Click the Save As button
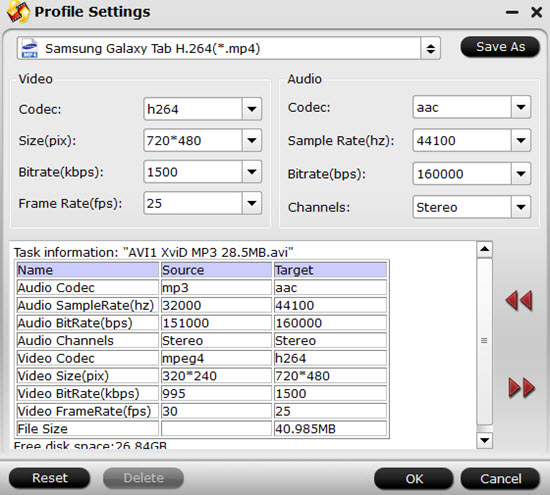 click(500, 47)
